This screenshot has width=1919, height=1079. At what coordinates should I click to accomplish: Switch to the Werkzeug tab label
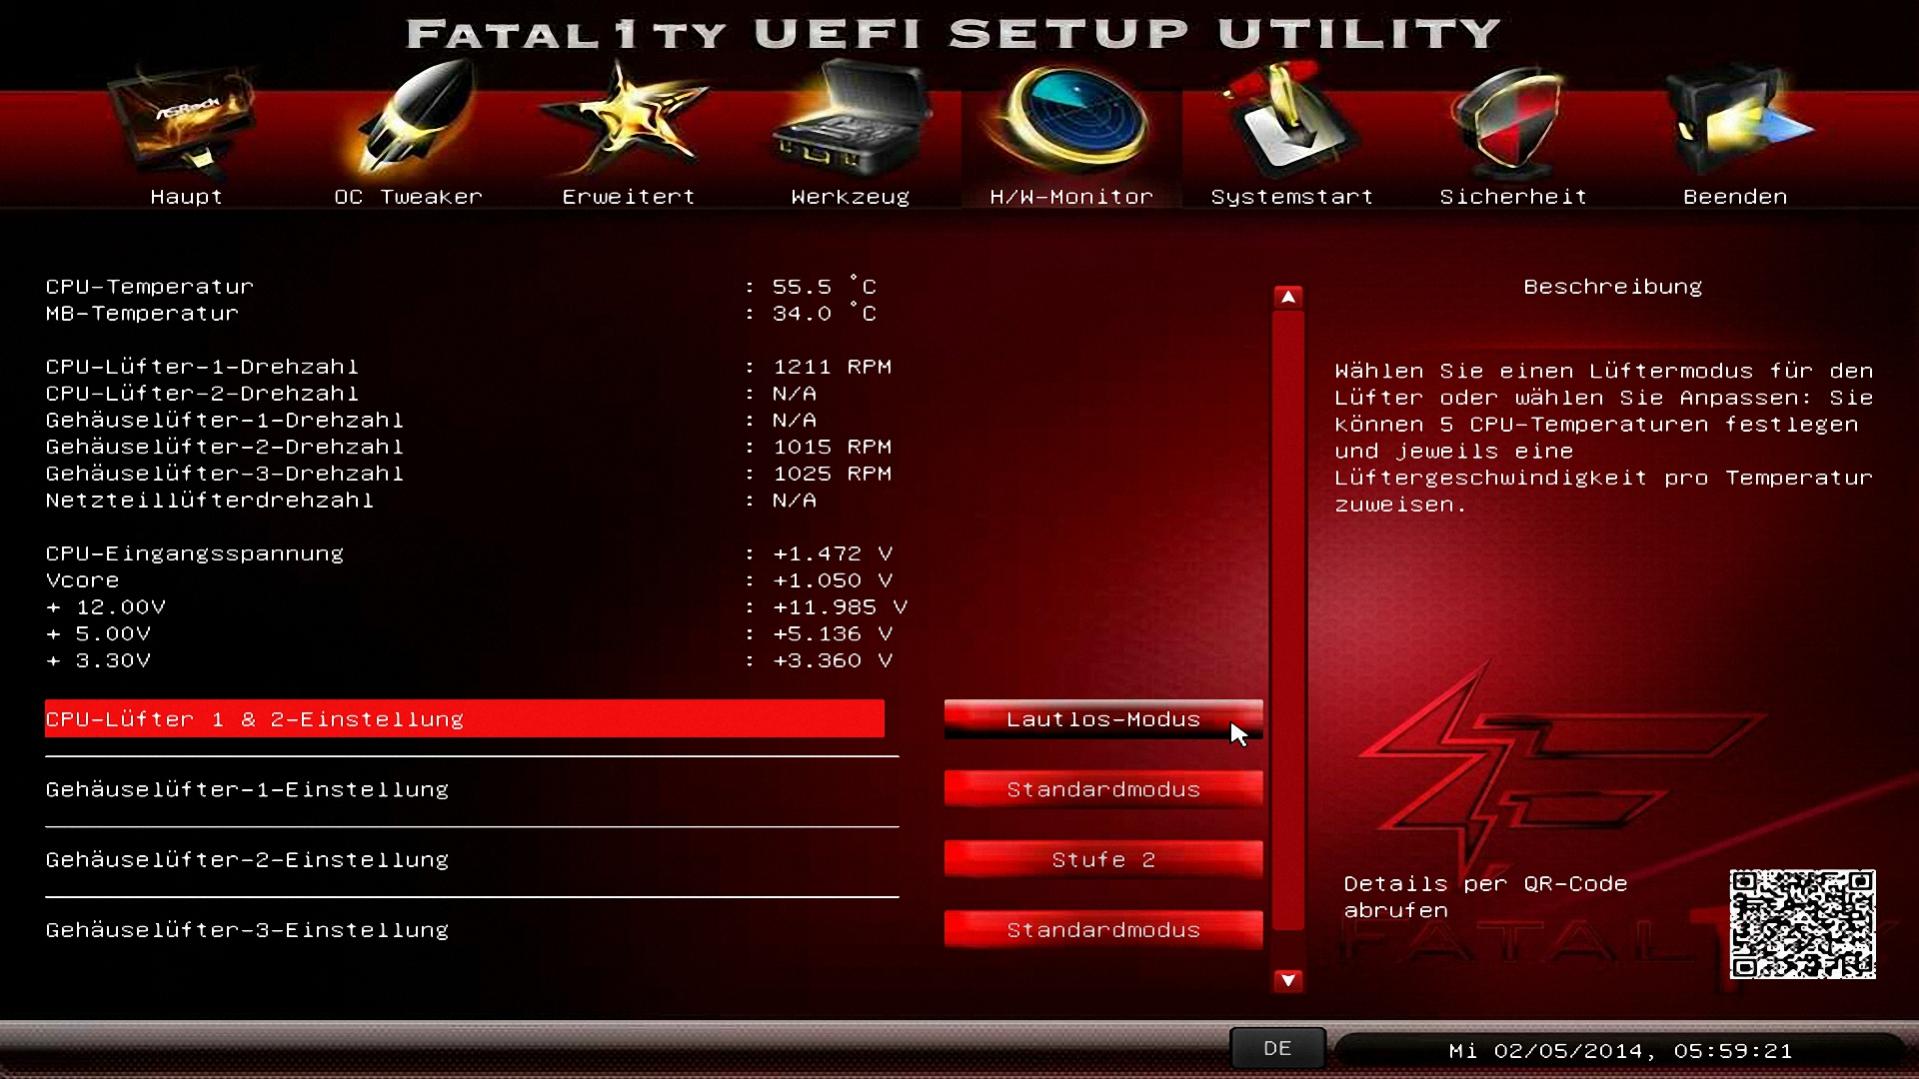(850, 197)
